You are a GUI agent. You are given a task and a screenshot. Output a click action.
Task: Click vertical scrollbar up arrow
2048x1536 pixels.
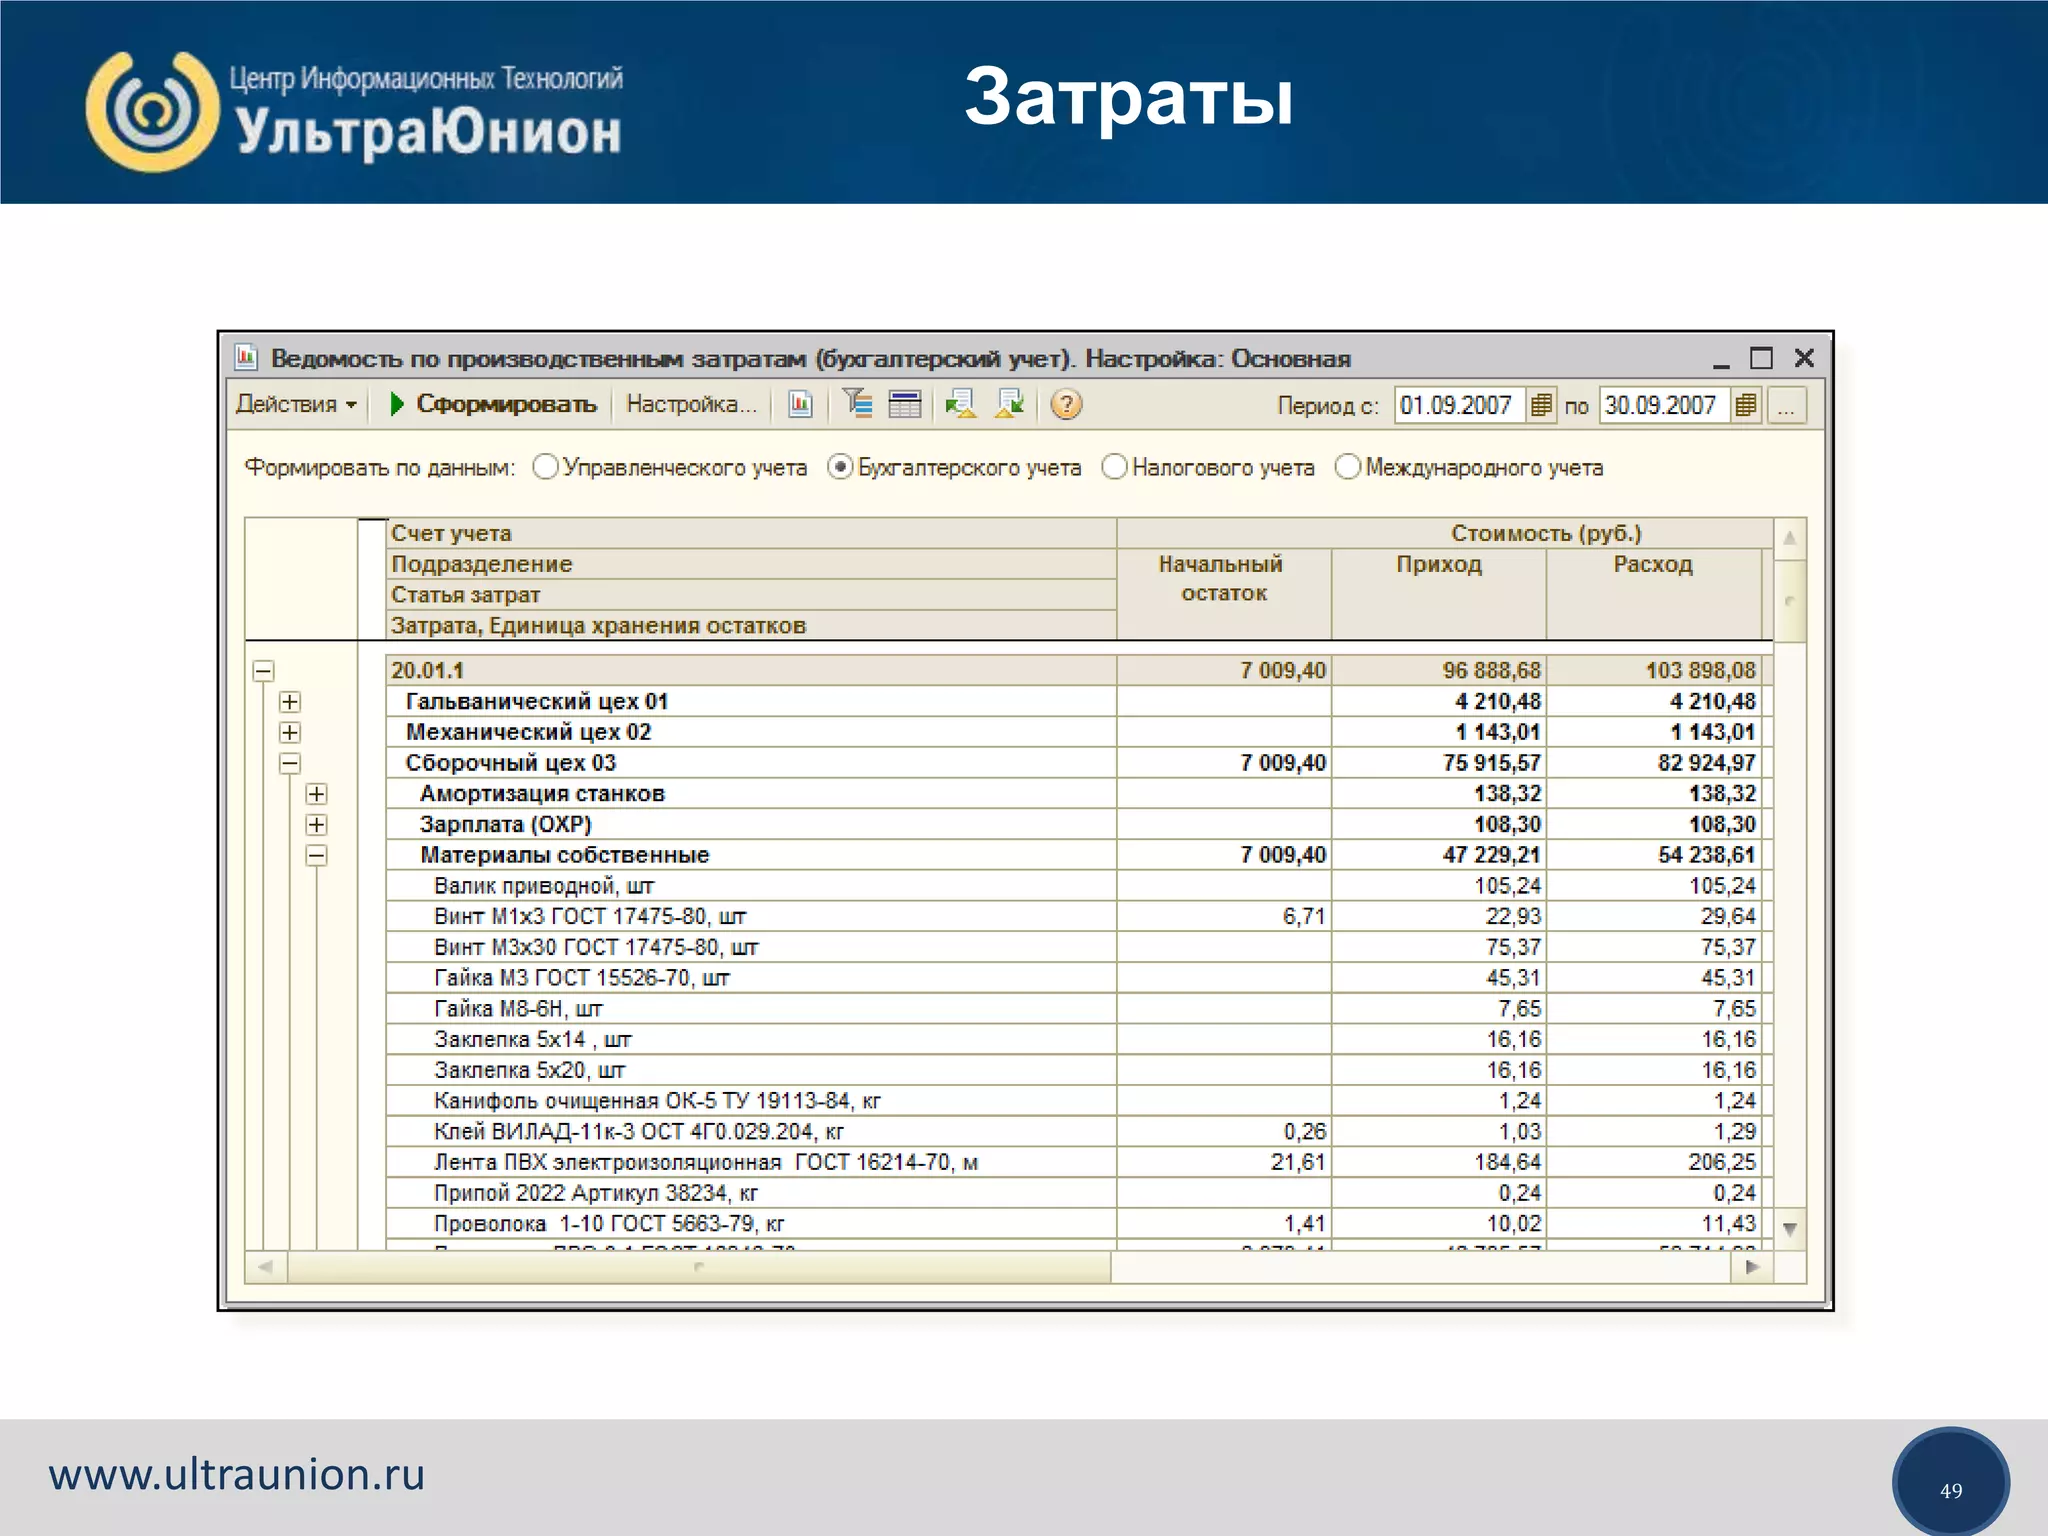tap(1790, 538)
